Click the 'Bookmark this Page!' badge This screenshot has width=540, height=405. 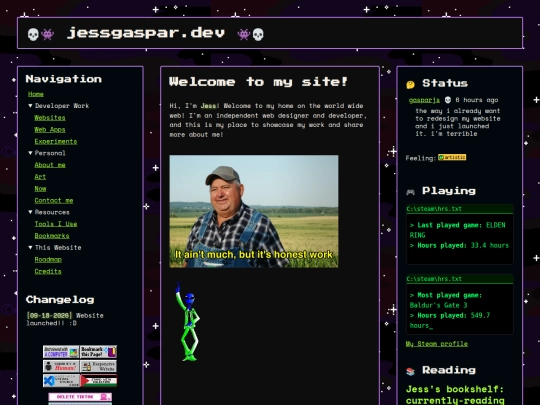(98, 352)
